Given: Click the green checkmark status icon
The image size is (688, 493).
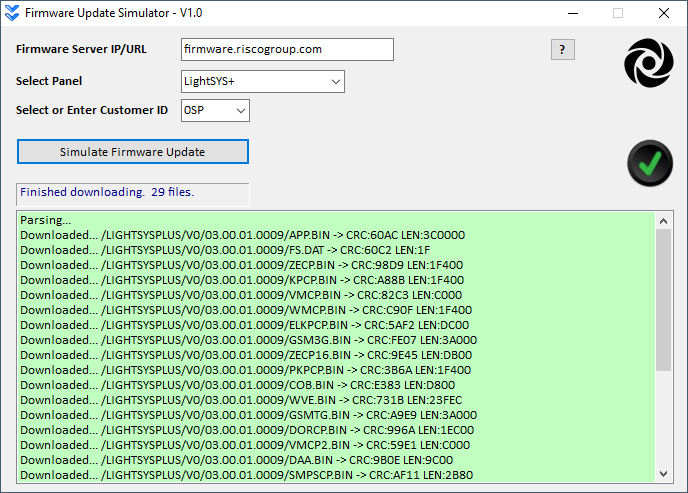Looking at the screenshot, I should click(650, 163).
